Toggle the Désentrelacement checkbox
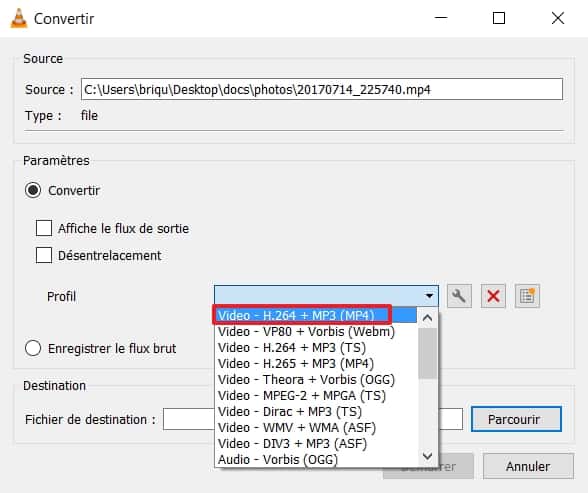 (x=44, y=255)
